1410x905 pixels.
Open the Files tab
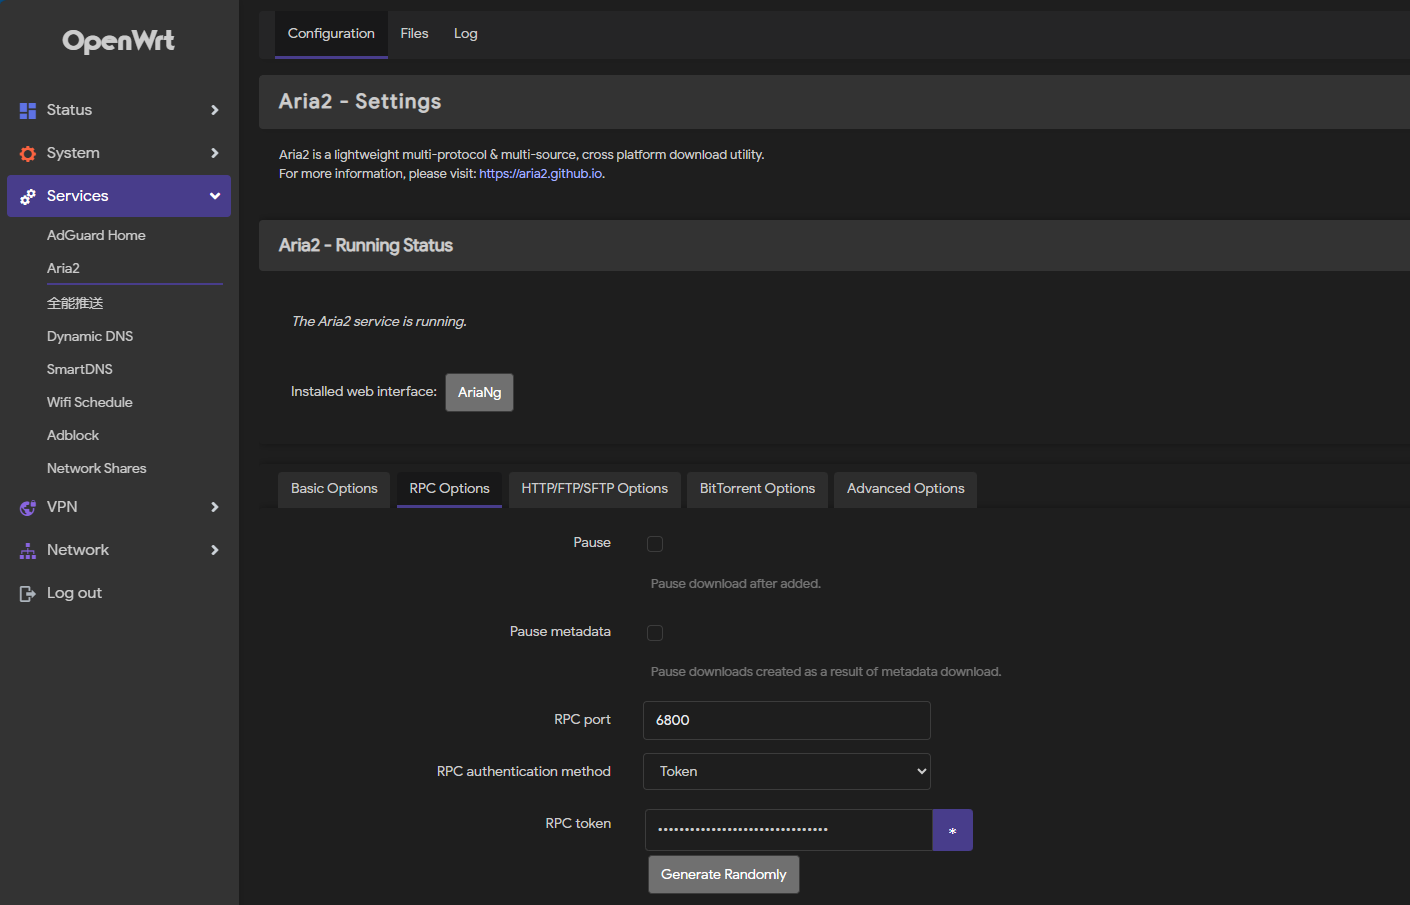click(x=414, y=34)
